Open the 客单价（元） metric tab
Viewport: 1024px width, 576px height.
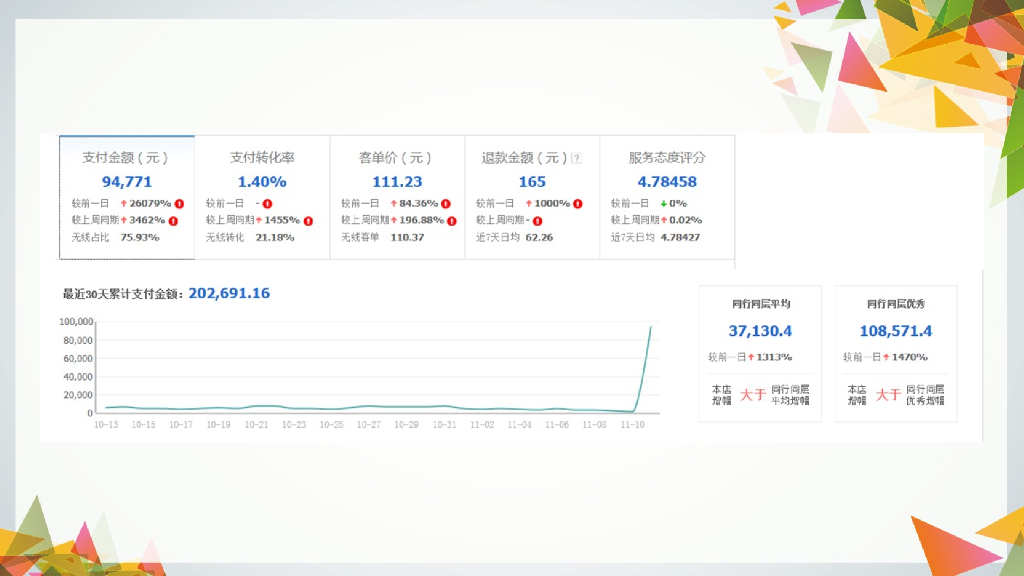tap(396, 158)
